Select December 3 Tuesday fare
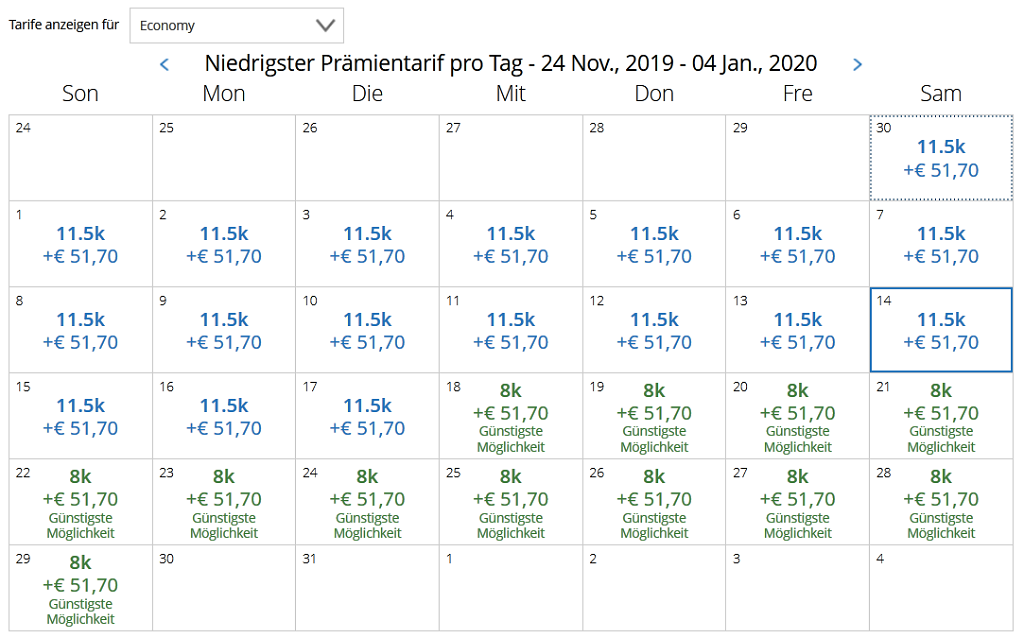 click(367, 245)
